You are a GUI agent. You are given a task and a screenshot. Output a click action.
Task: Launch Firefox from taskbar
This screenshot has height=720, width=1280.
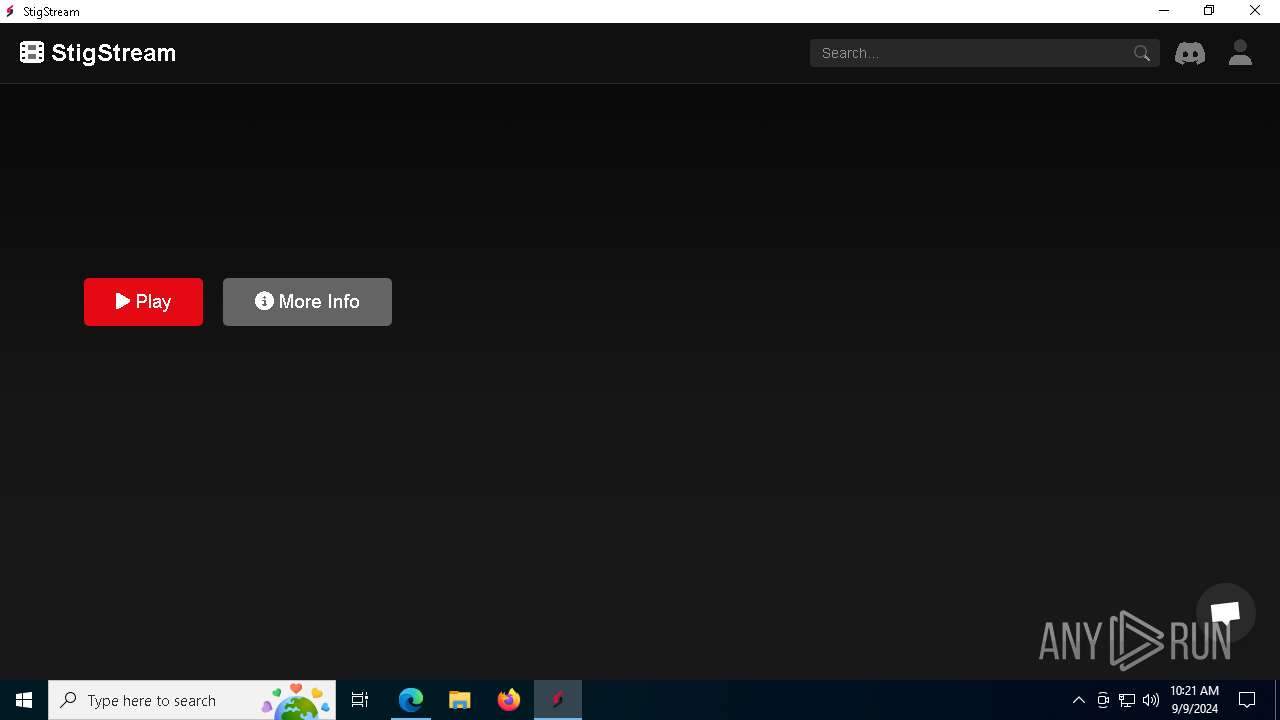509,700
